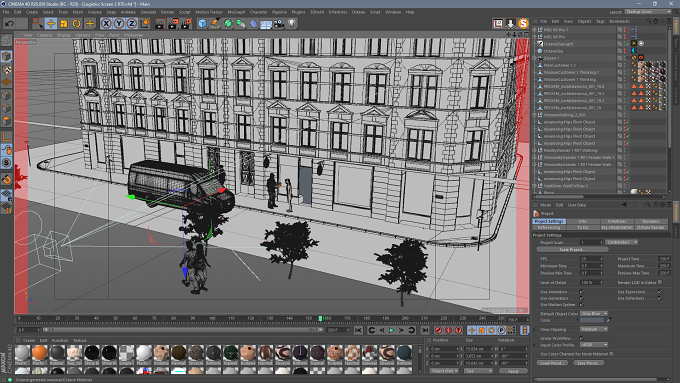Click the green Play Forward button
This screenshot has width=680, height=383.
392,331
